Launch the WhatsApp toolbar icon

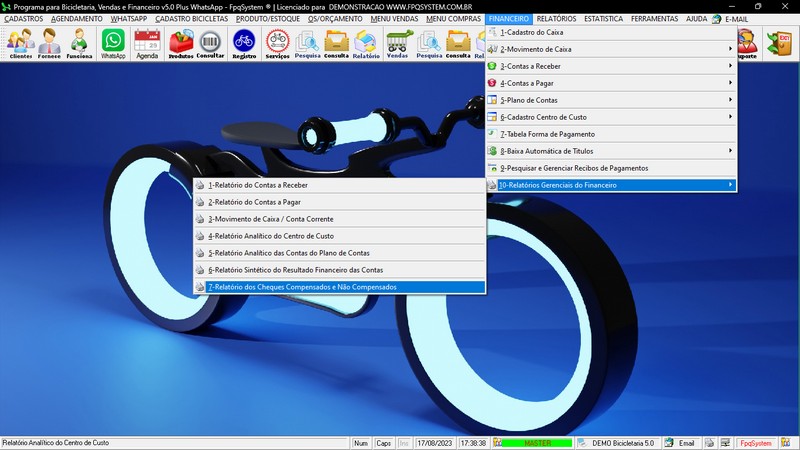(x=113, y=43)
